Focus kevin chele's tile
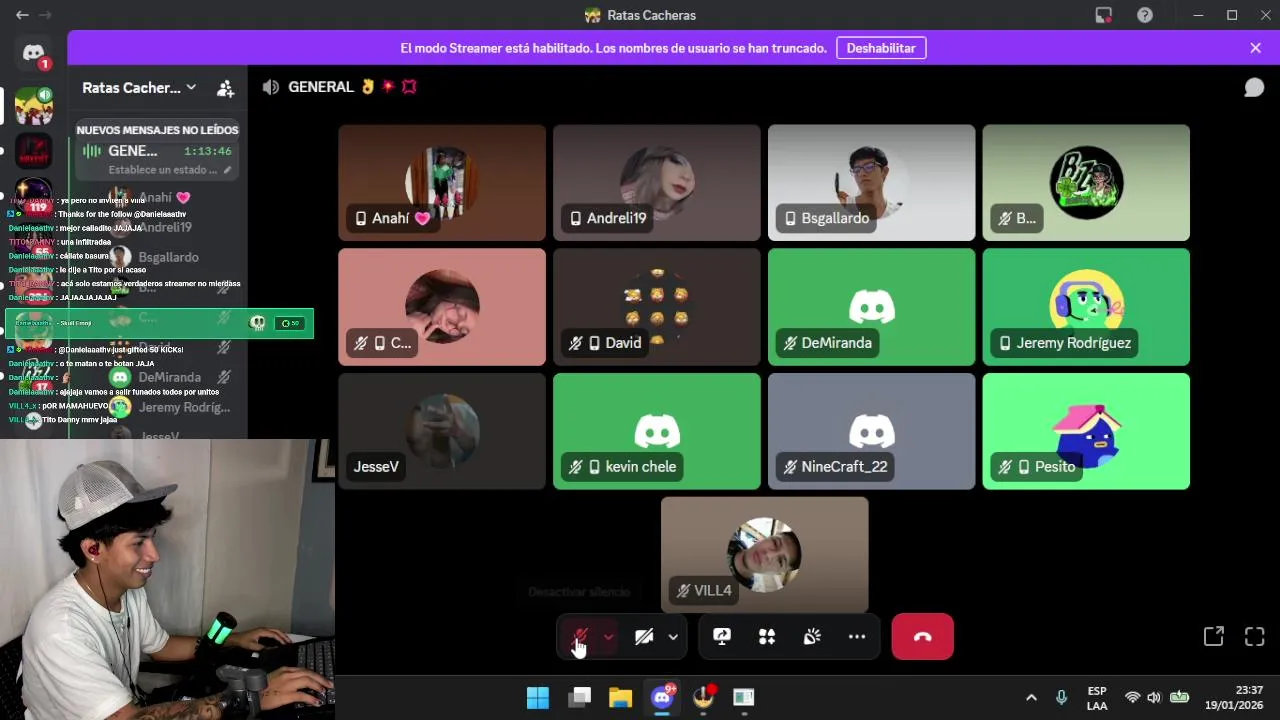The height and width of the screenshot is (720, 1280). (657, 431)
